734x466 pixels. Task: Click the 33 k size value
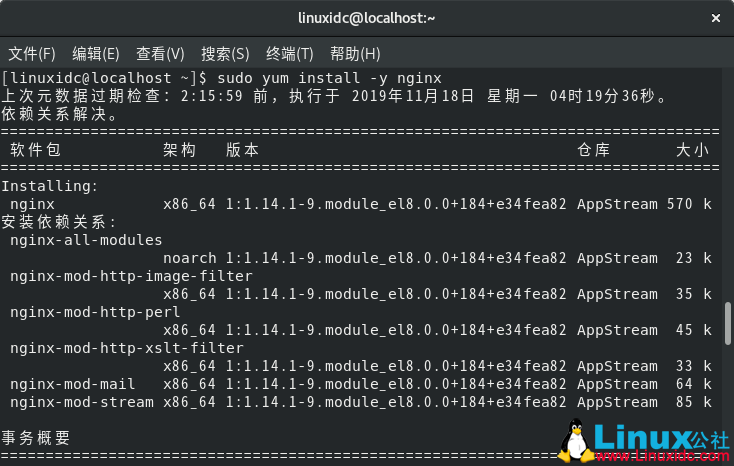click(694, 366)
